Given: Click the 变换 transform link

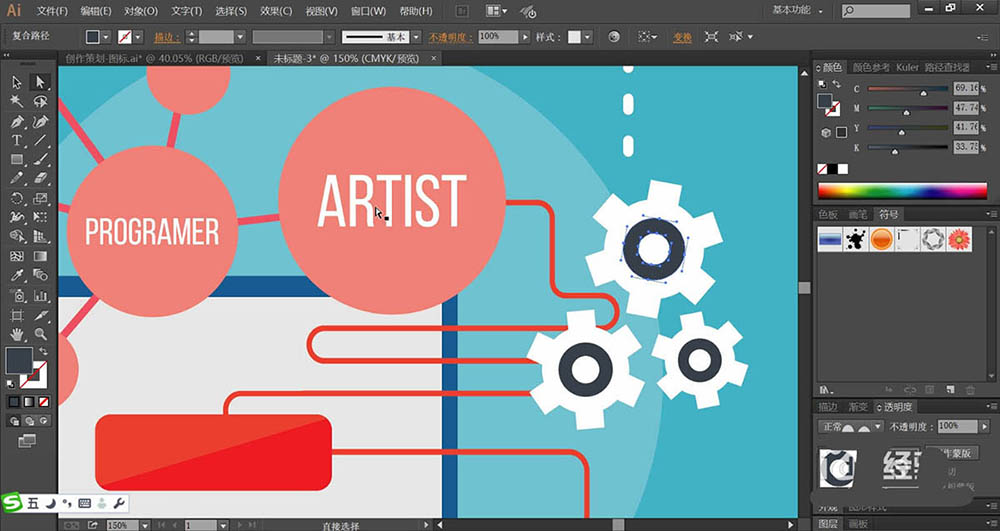Looking at the screenshot, I should click(682, 38).
